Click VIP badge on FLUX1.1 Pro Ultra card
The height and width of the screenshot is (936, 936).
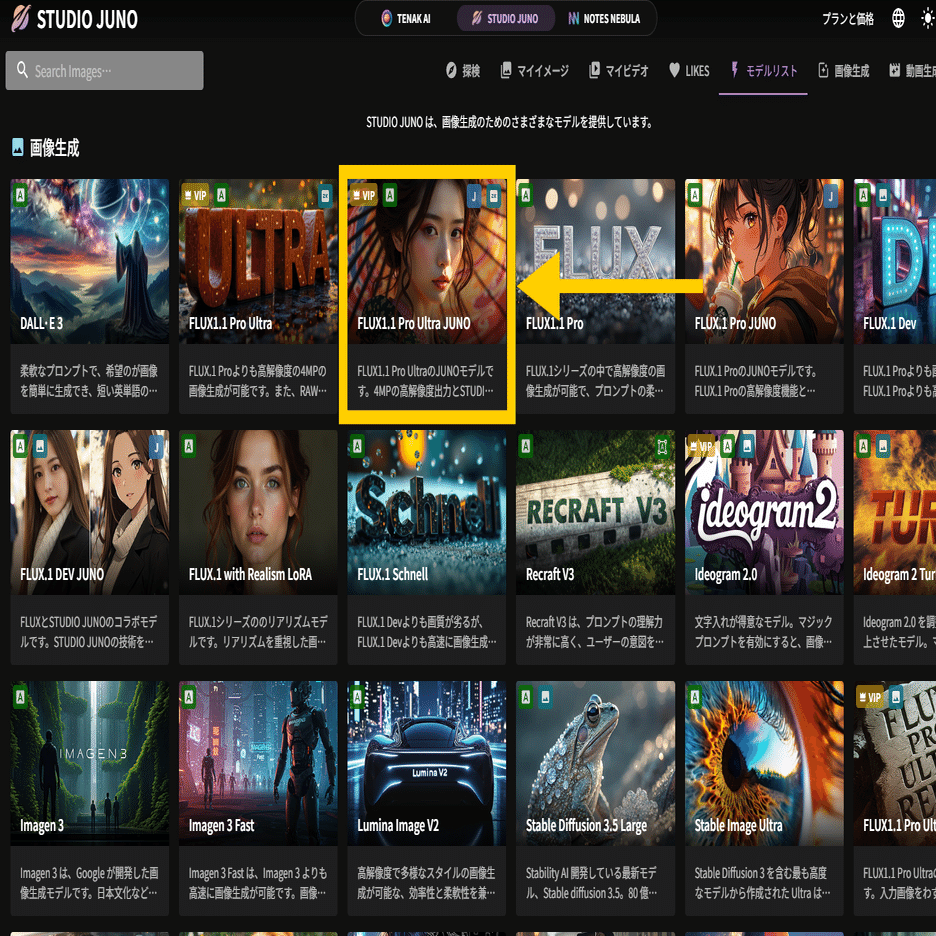(x=195, y=195)
